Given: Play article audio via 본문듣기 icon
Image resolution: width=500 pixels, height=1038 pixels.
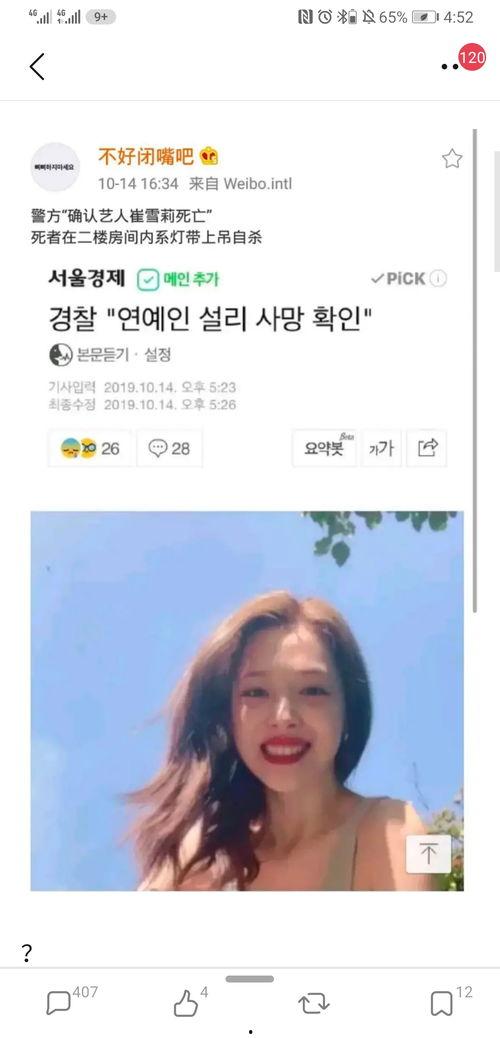Looking at the screenshot, I should click(60, 355).
